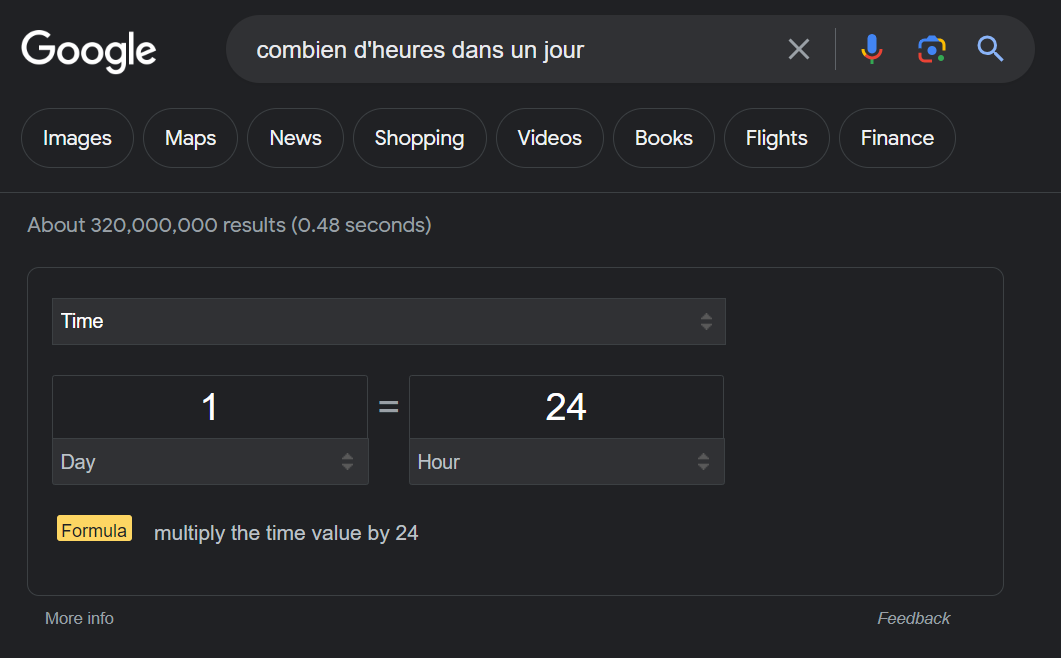Clear the search box with X icon

[798, 49]
